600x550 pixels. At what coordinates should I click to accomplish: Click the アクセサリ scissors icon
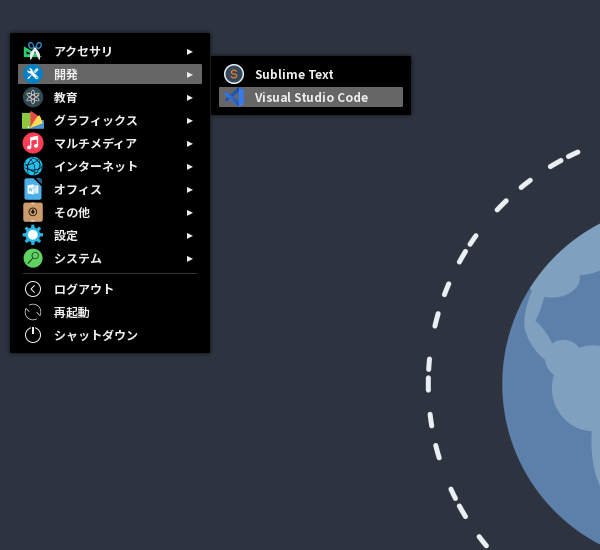(x=33, y=51)
